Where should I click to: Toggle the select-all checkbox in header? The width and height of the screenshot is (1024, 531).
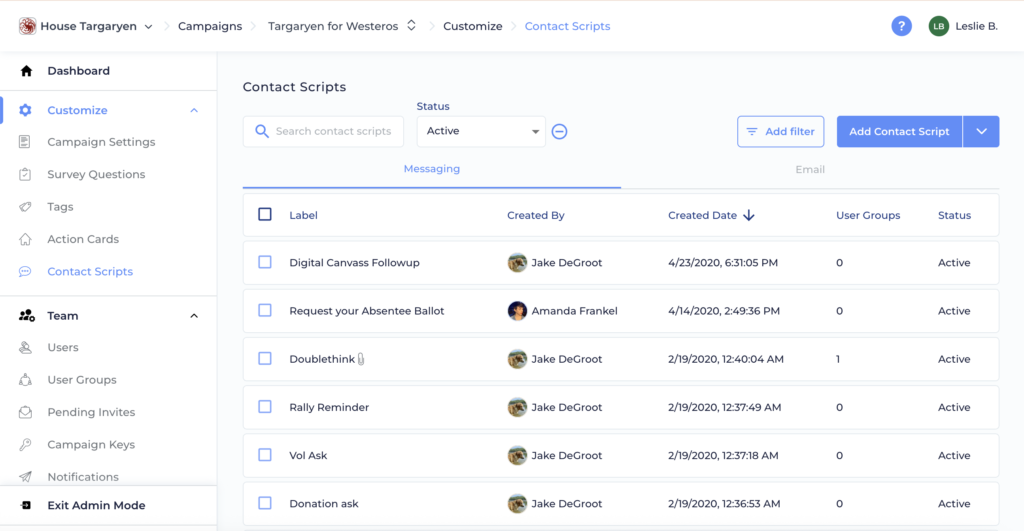(264, 214)
